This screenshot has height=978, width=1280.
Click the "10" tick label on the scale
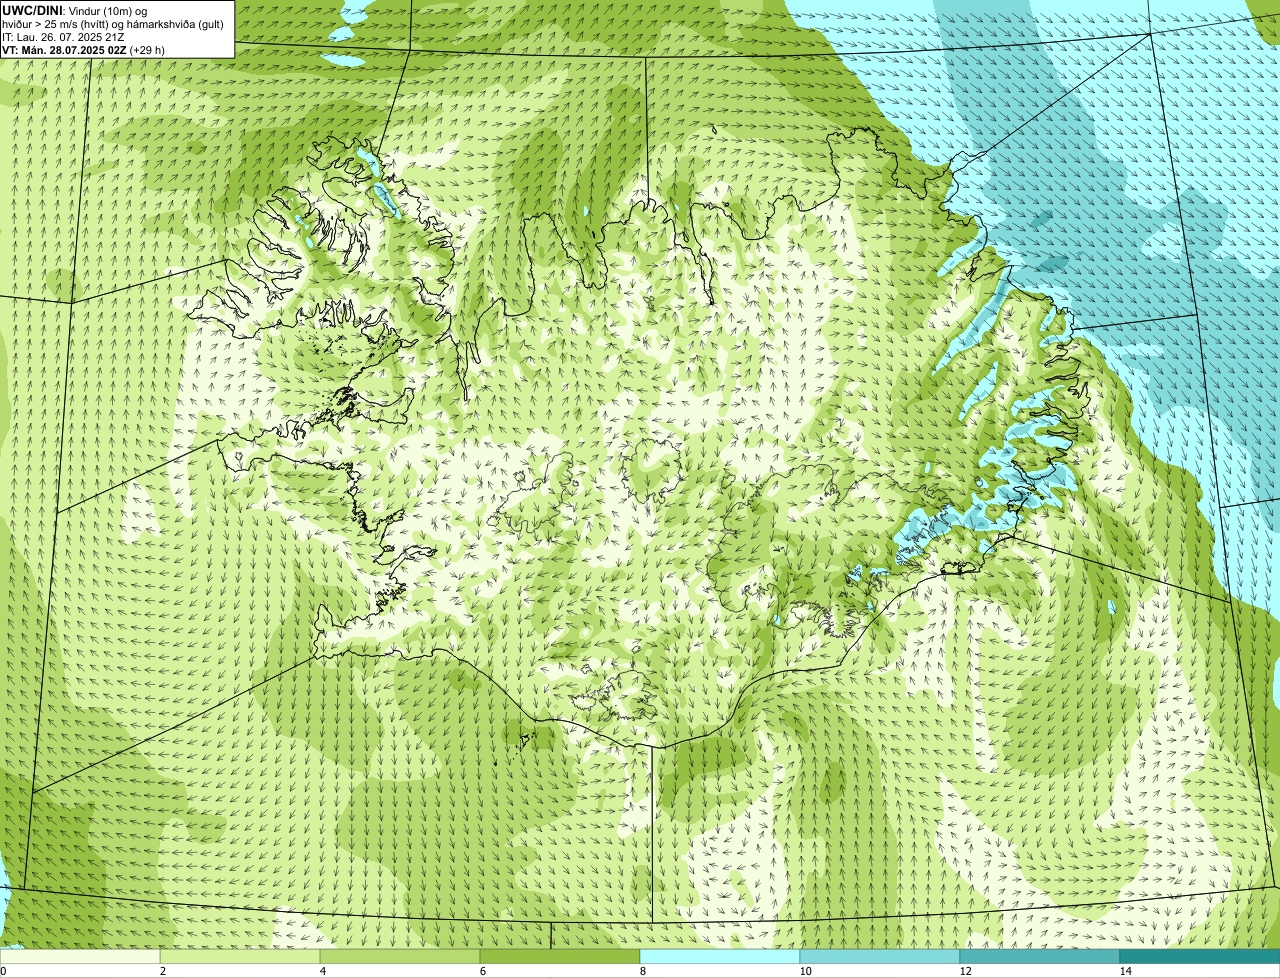click(x=805, y=971)
